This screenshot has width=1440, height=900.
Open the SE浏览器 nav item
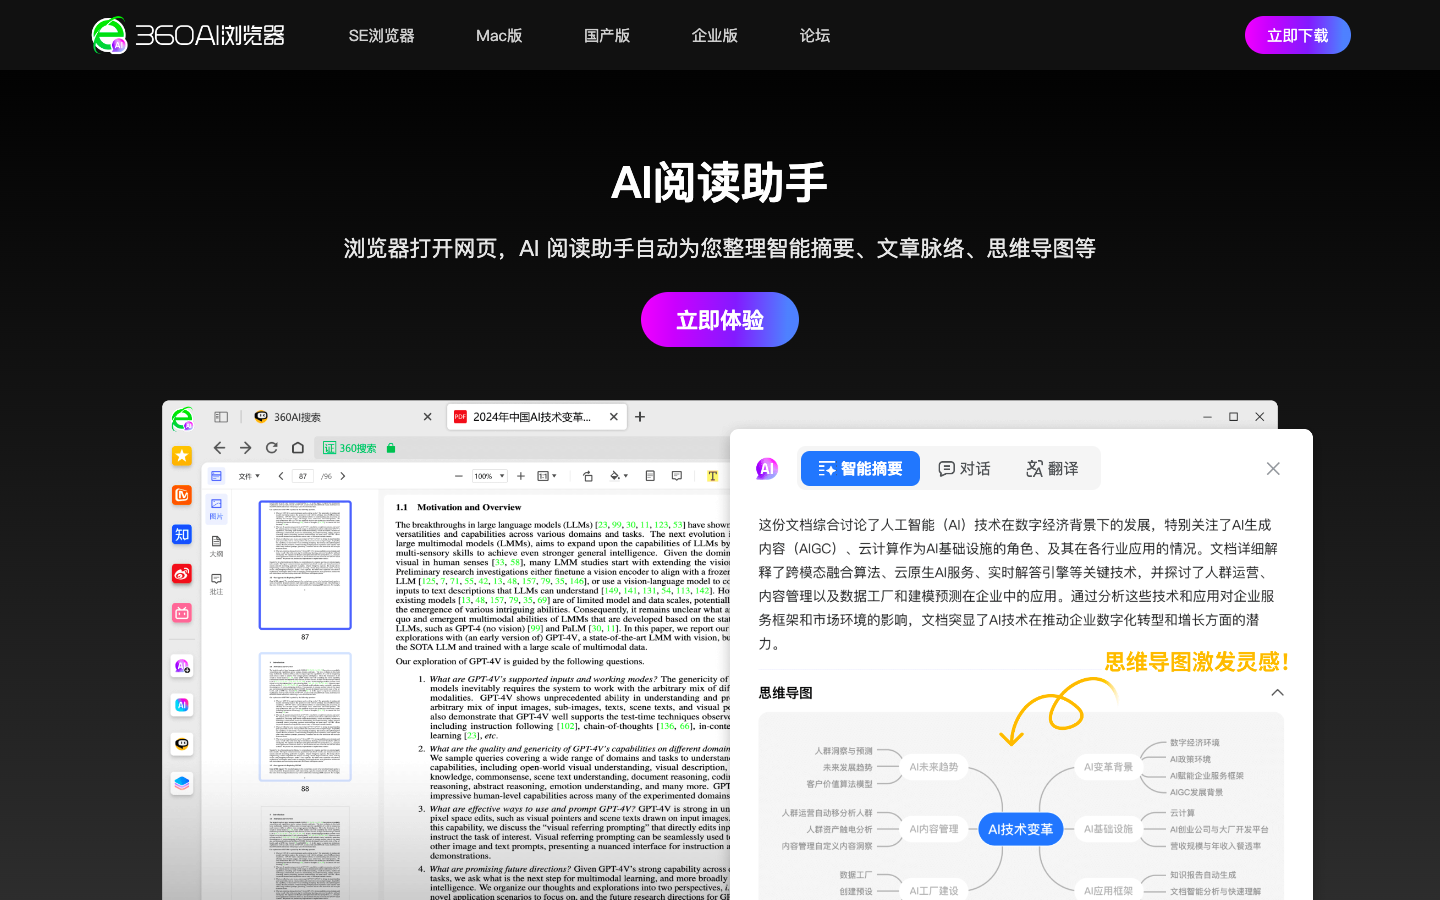(x=381, y=35)
